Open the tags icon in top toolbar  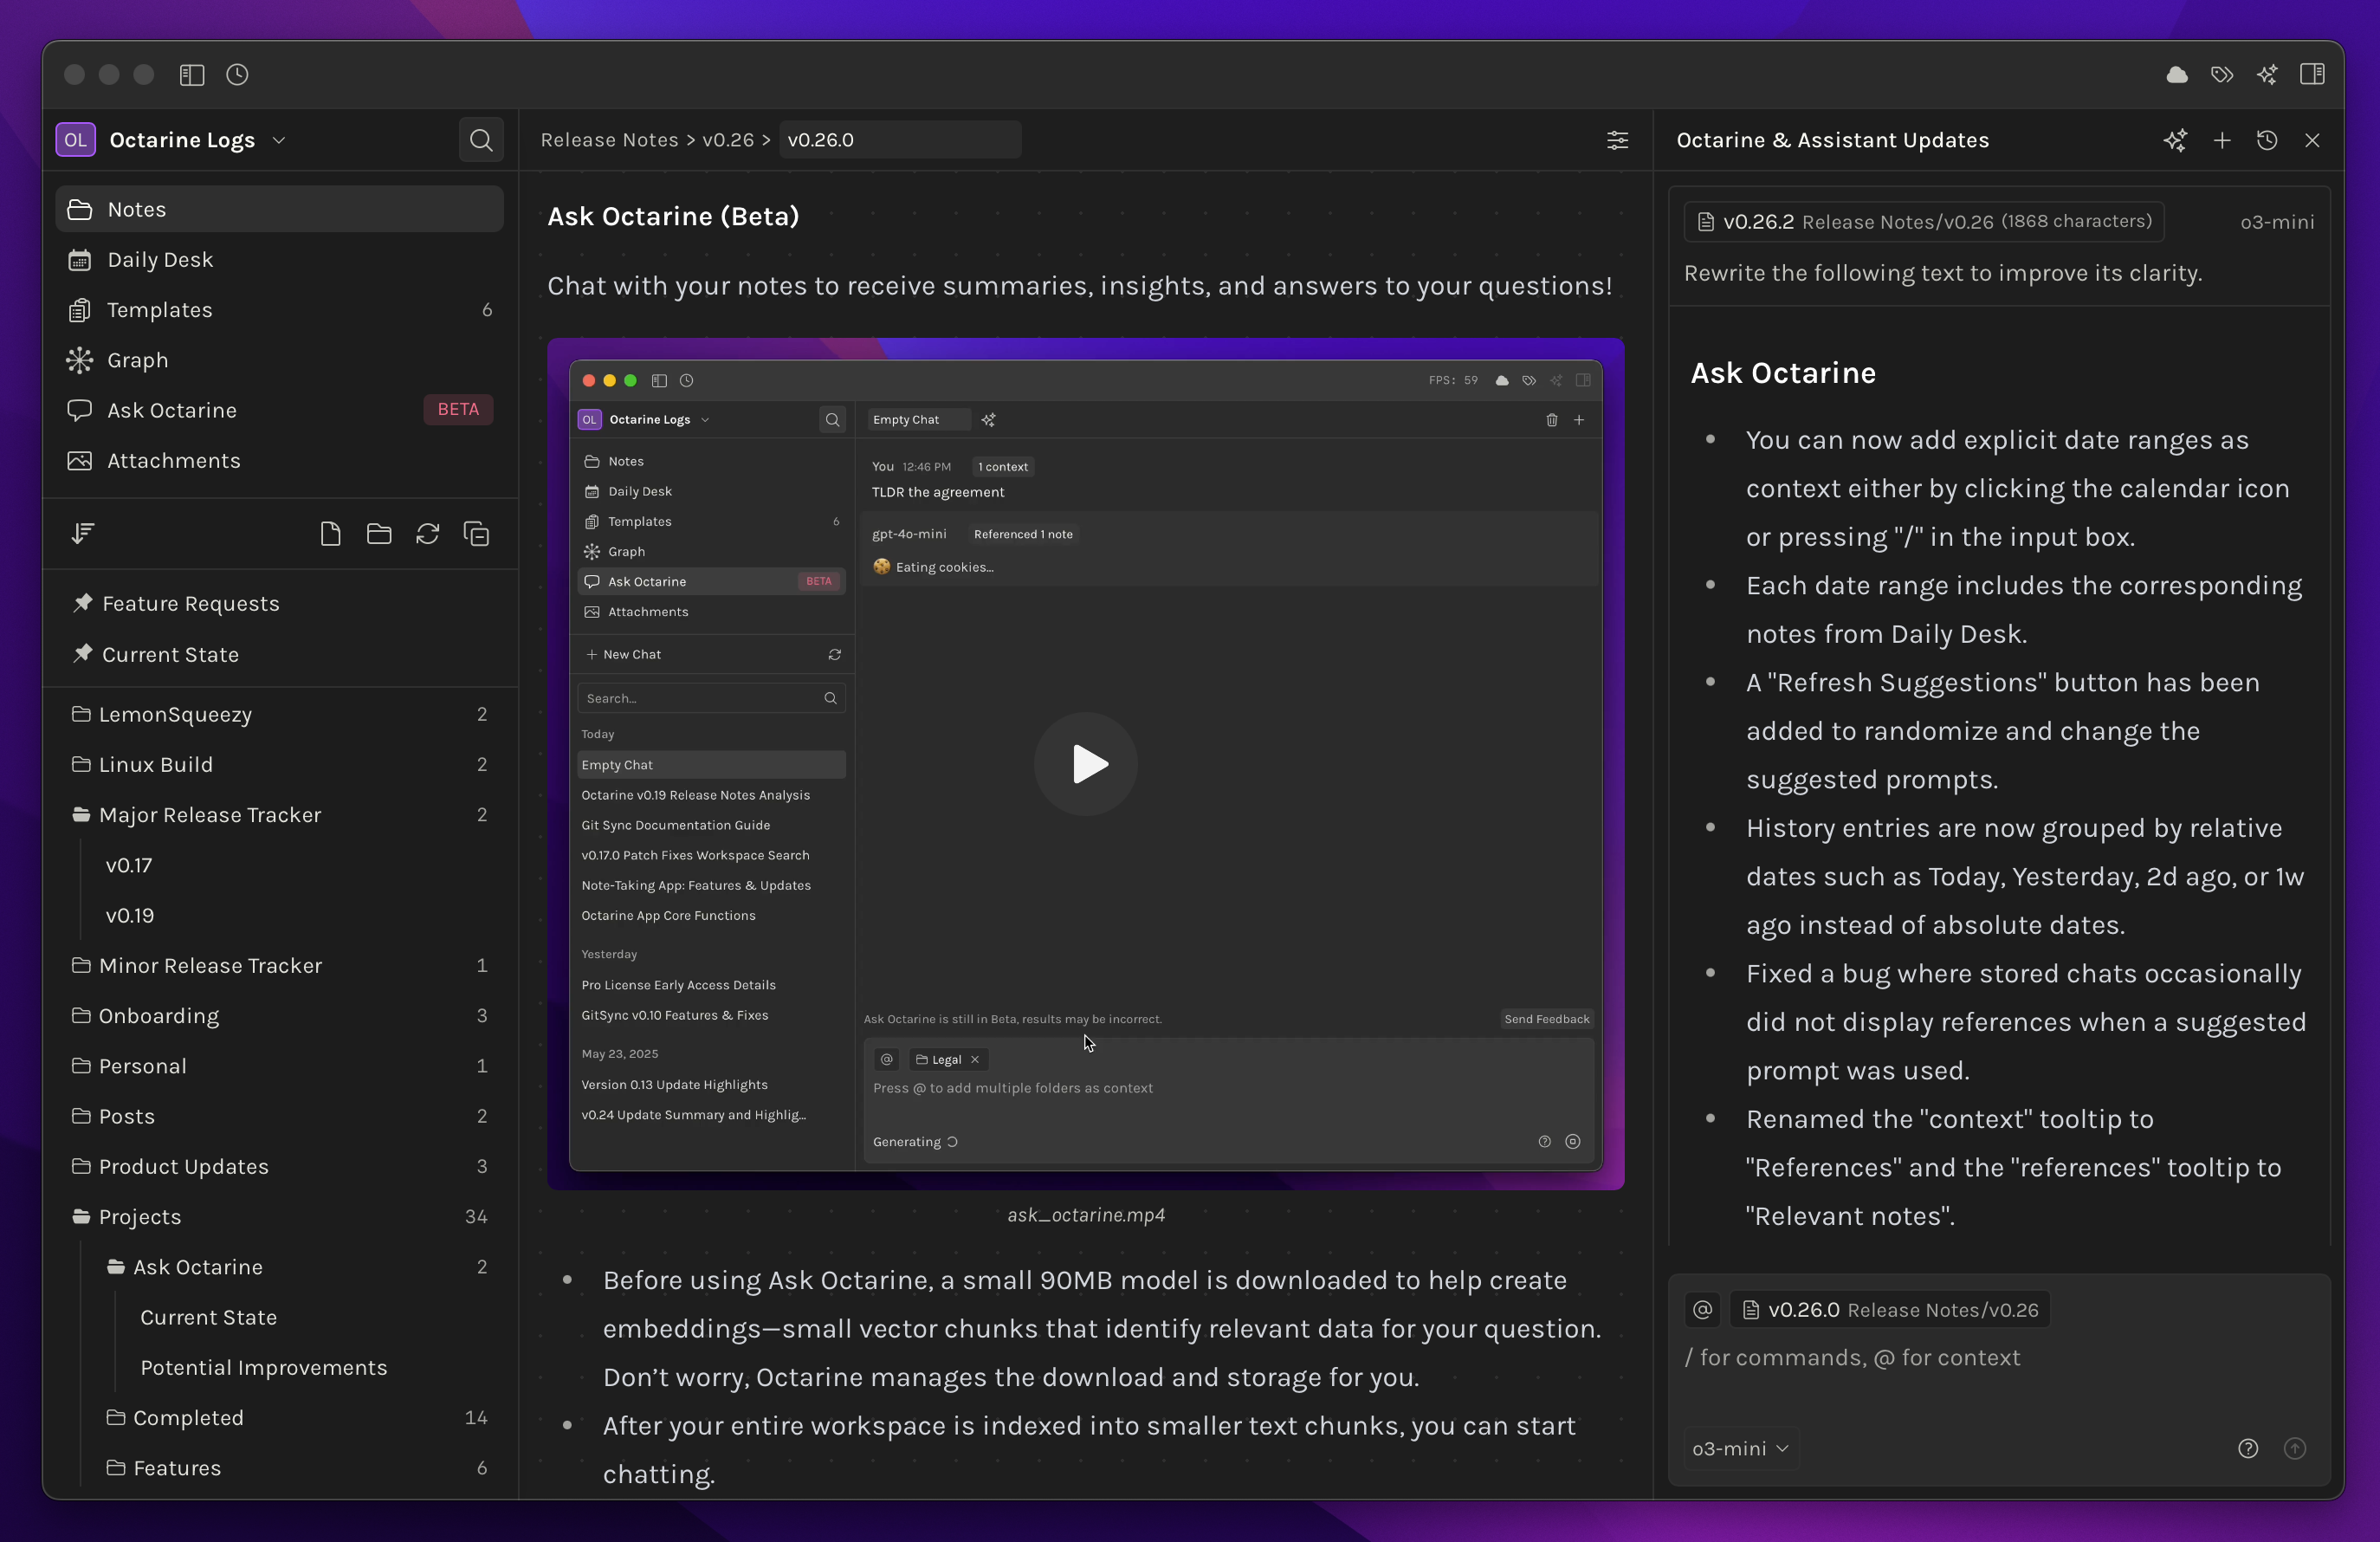point(2222,75)
